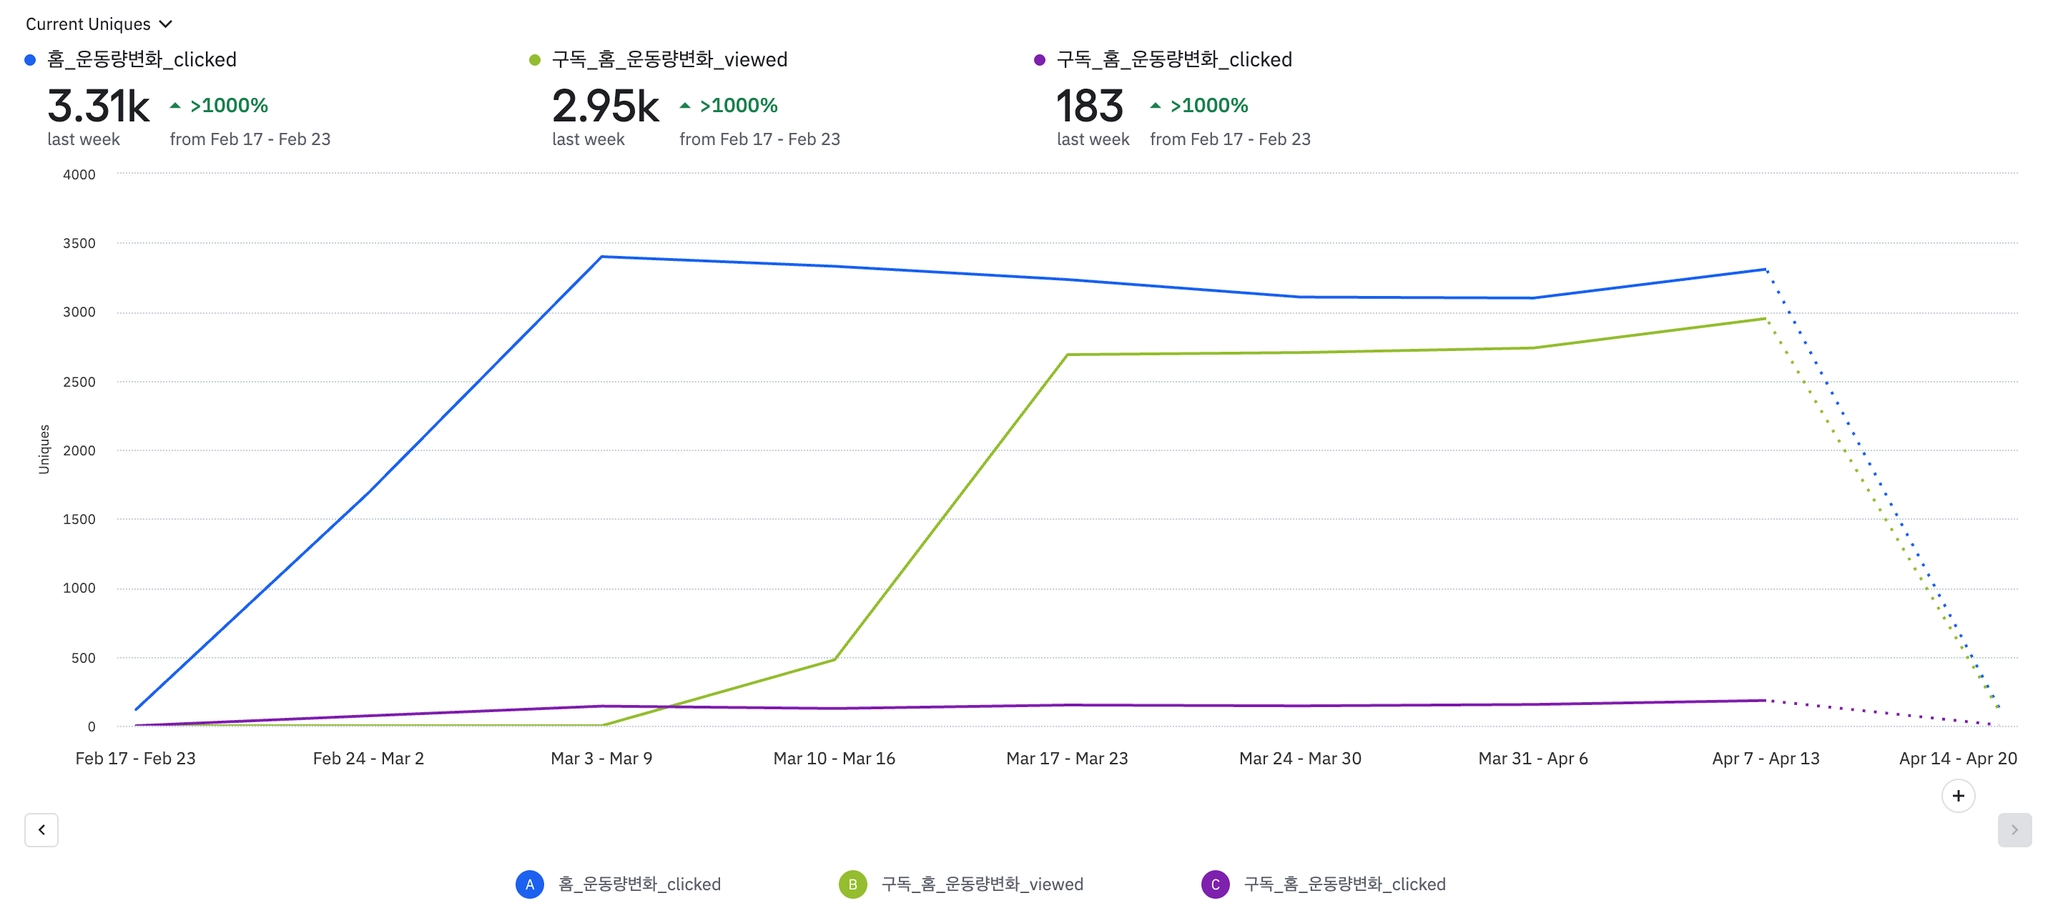The width and height of the screenshot is (2048, 918).
Task: Click the green up arrow beside 3.31k
Action: click(175, 105)
